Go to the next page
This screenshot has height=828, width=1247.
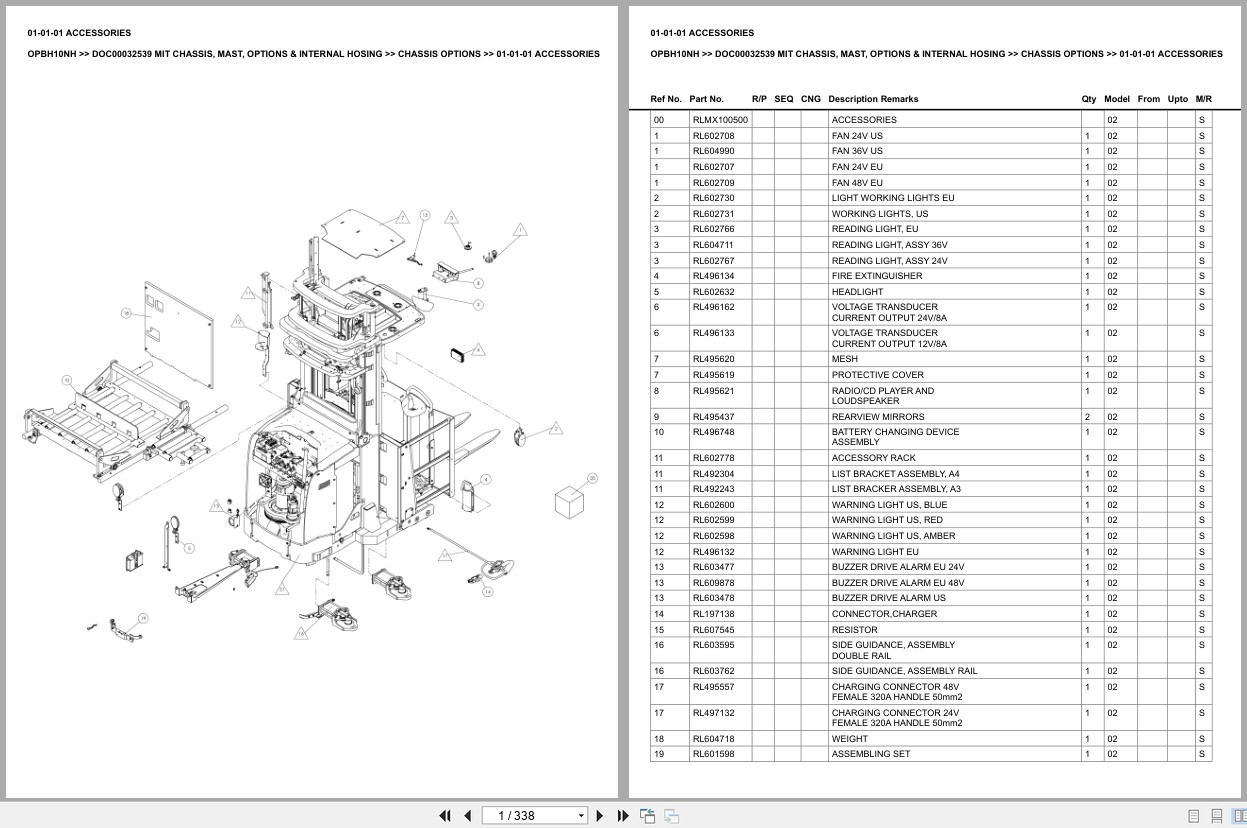(x=600, y=815)
